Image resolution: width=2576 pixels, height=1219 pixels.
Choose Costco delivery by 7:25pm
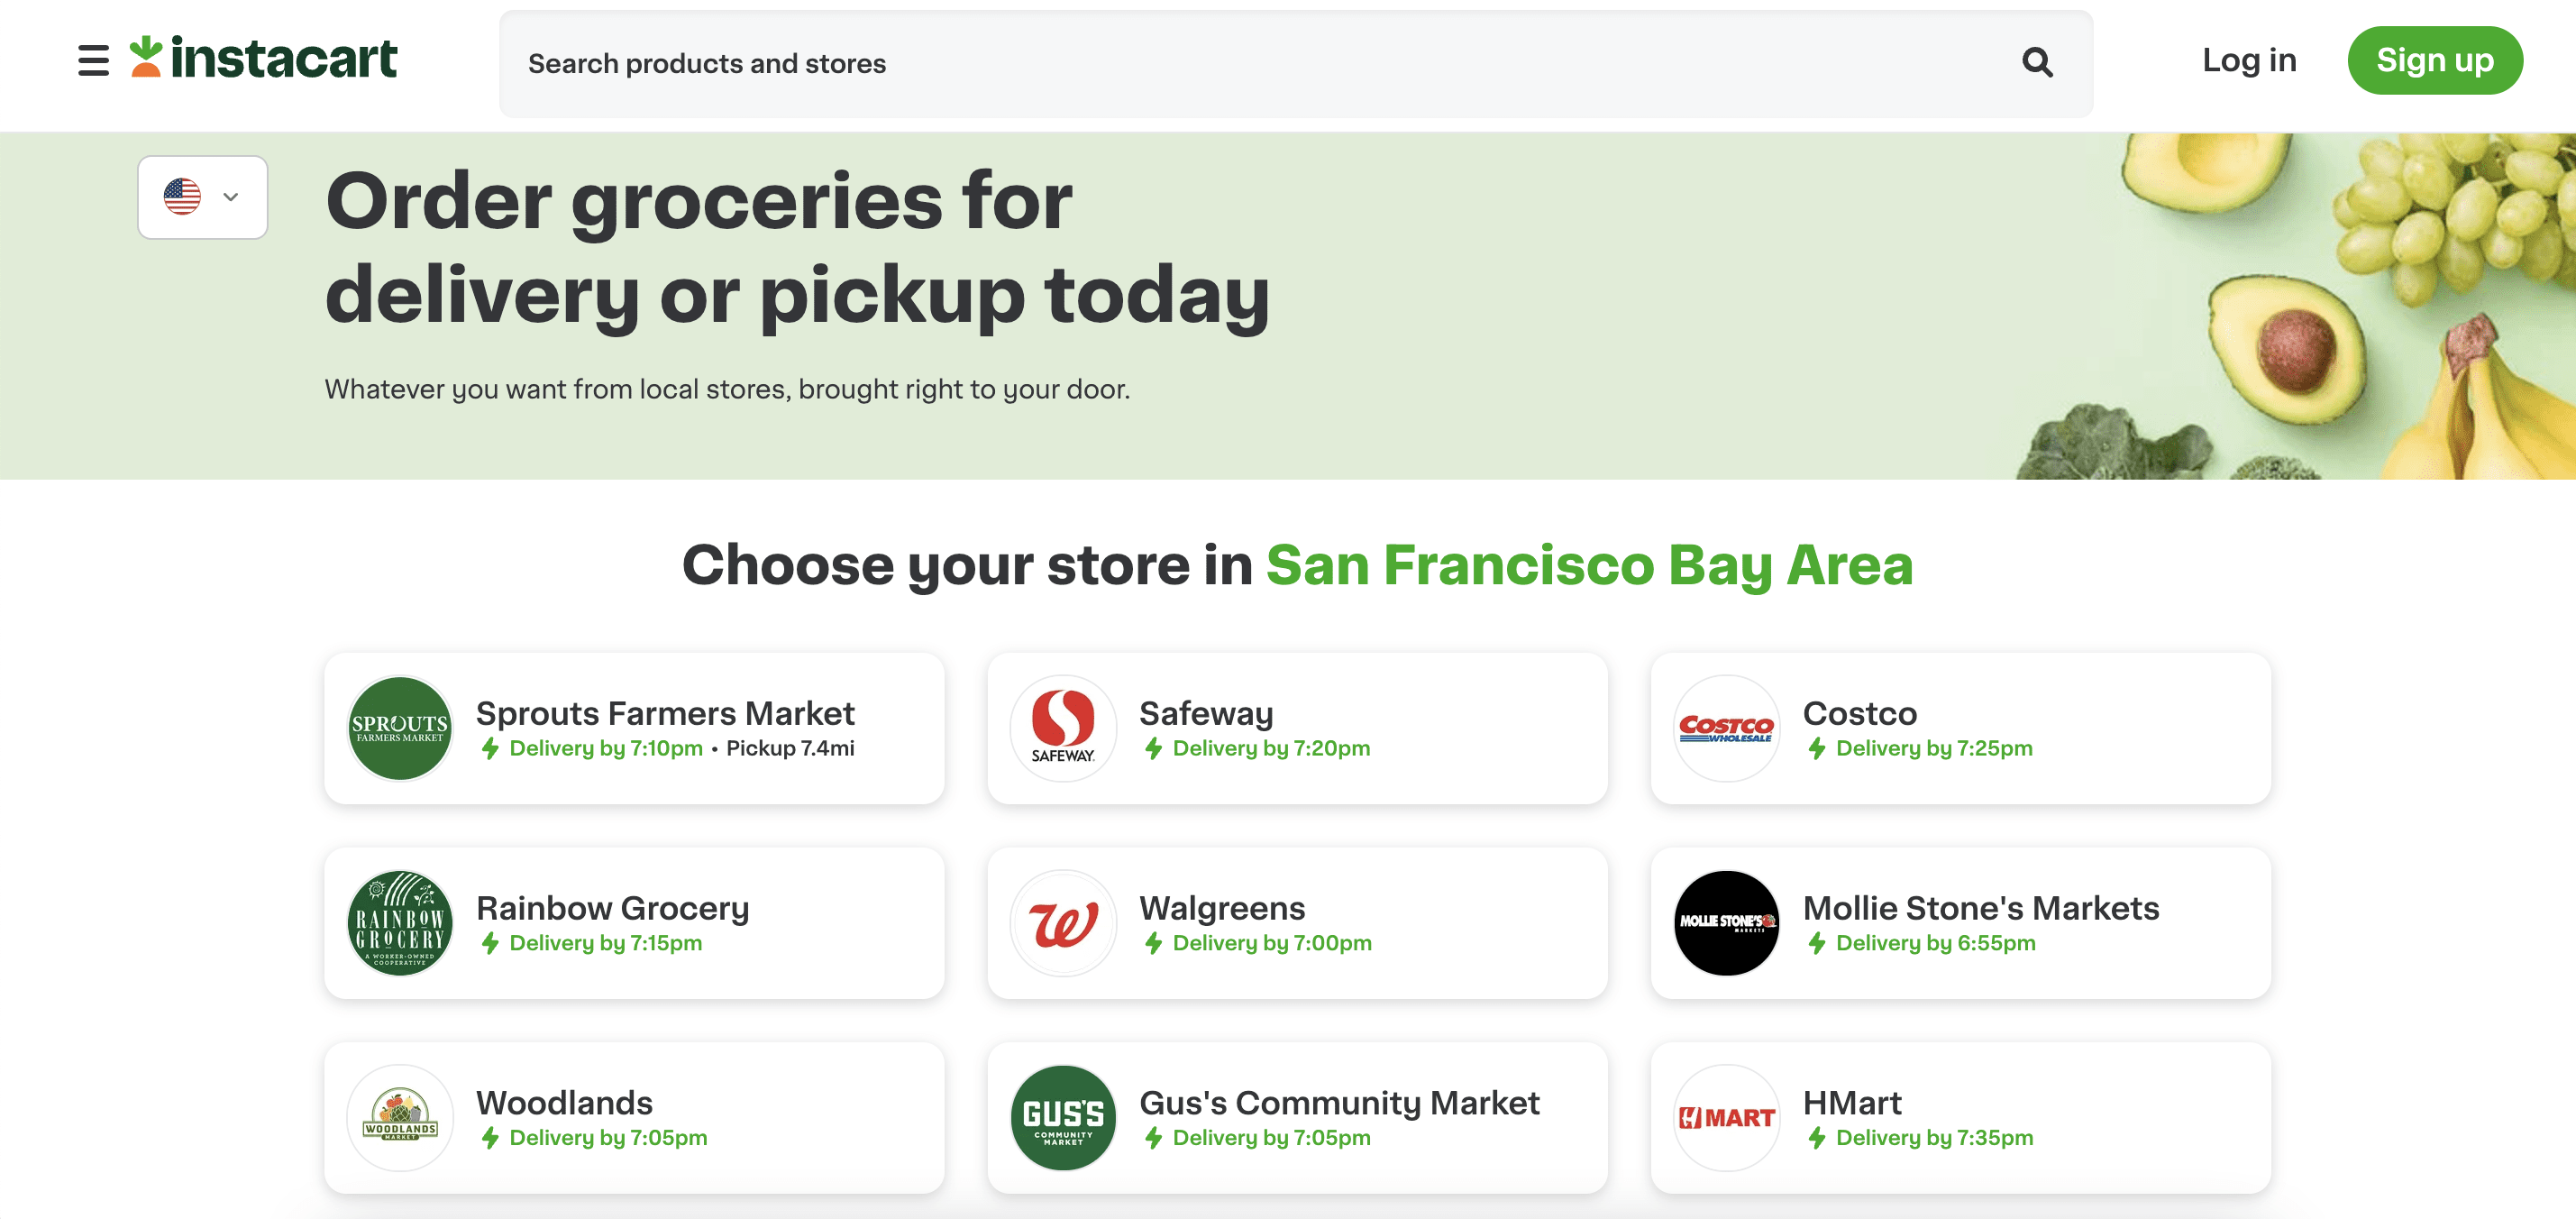tap(1933, 748)
